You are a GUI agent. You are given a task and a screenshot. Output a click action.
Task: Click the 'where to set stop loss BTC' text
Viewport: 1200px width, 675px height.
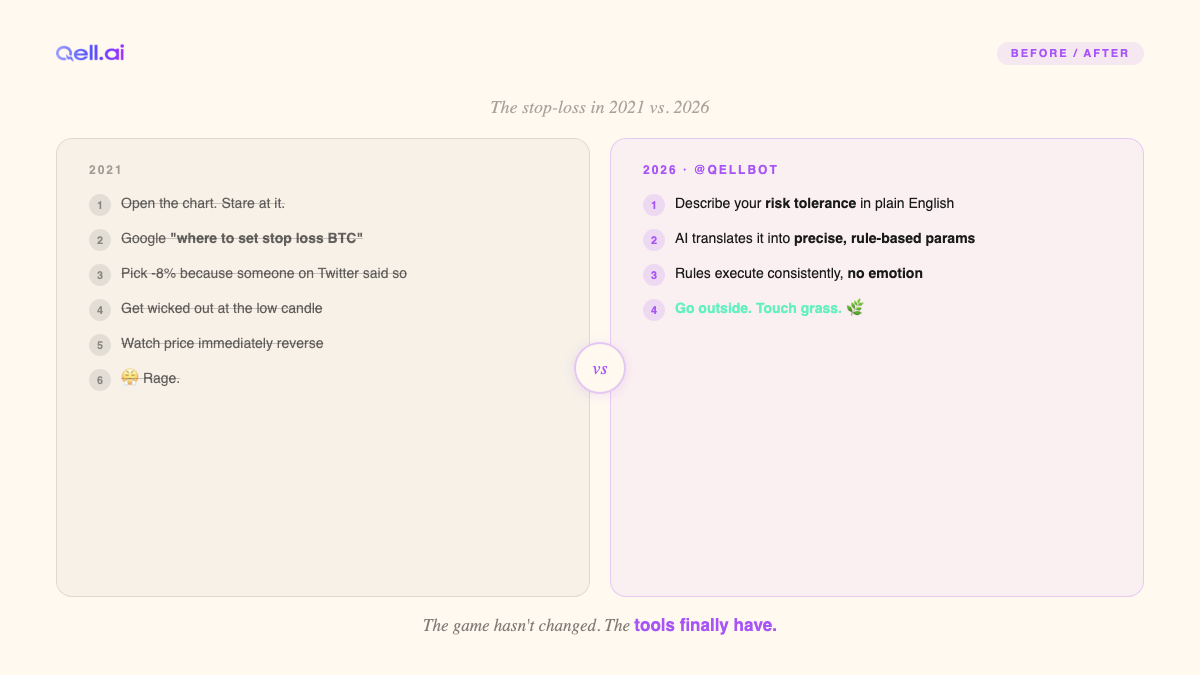pos(266,239)
